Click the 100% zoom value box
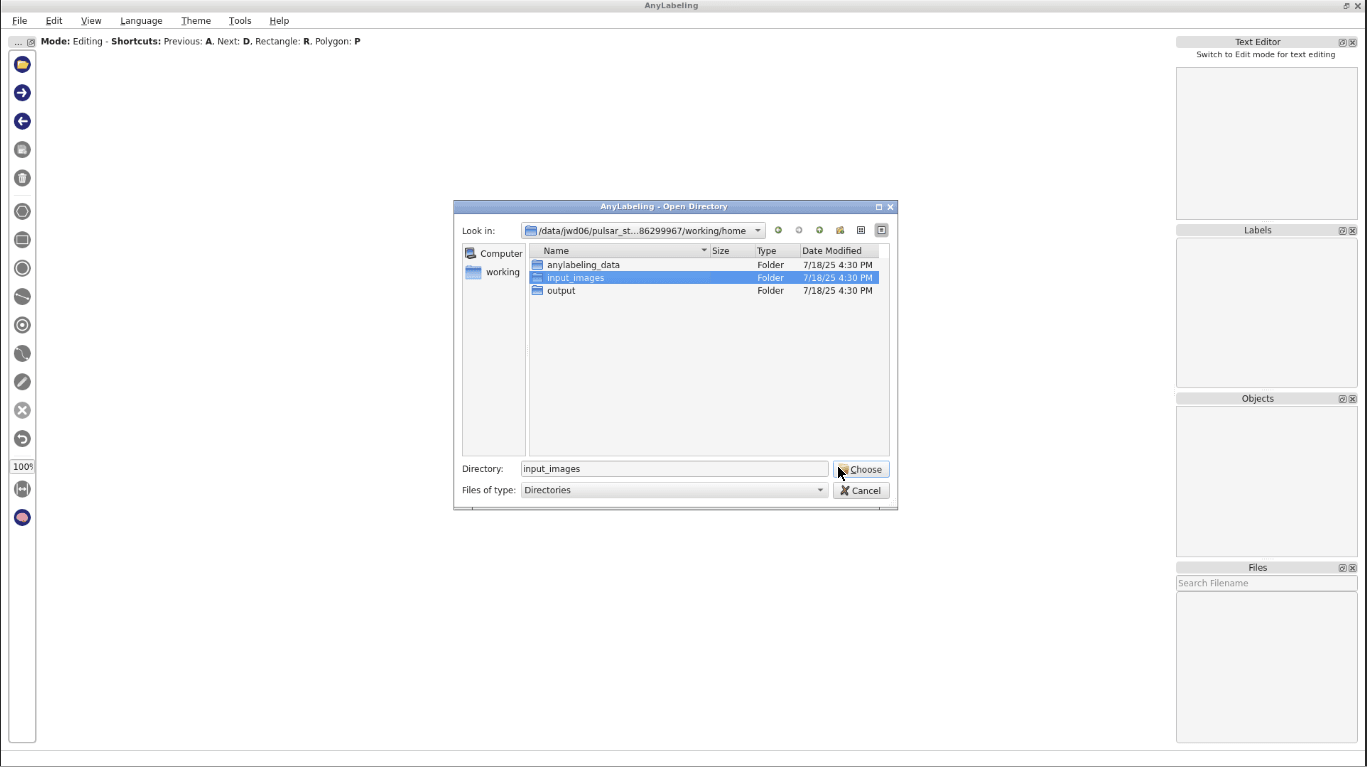The image size is (1367, 767). click(22, 467)
